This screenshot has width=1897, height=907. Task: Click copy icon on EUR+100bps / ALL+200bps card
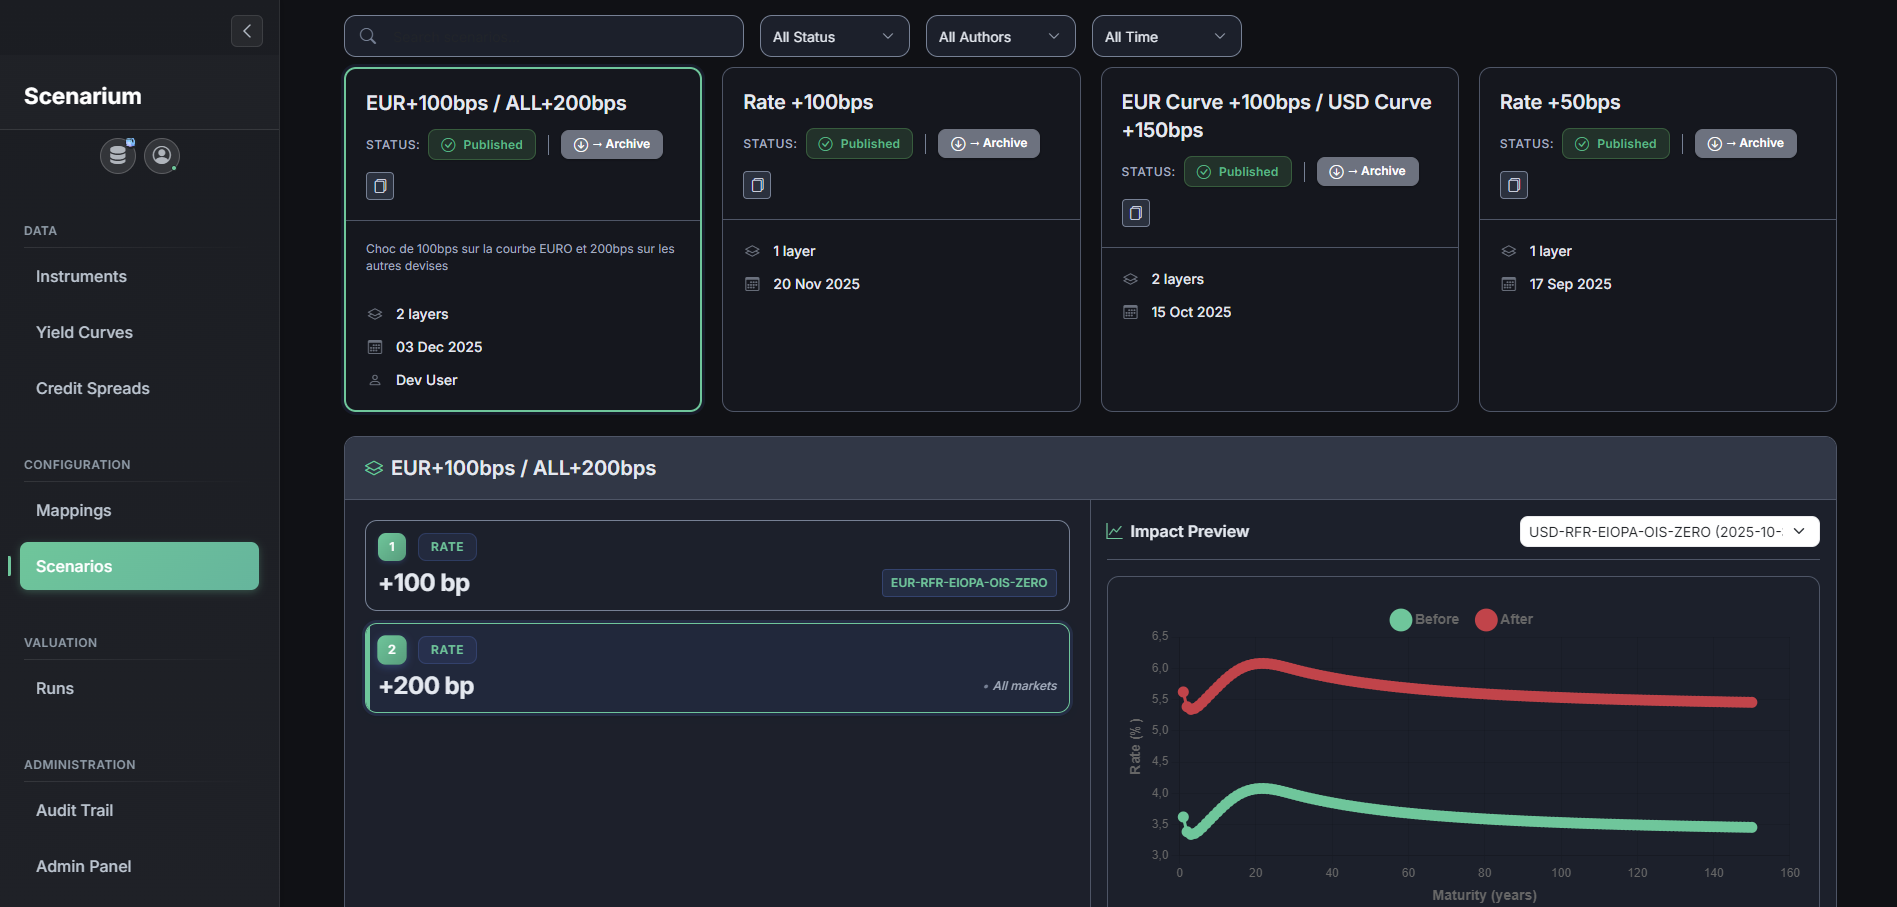380,186
